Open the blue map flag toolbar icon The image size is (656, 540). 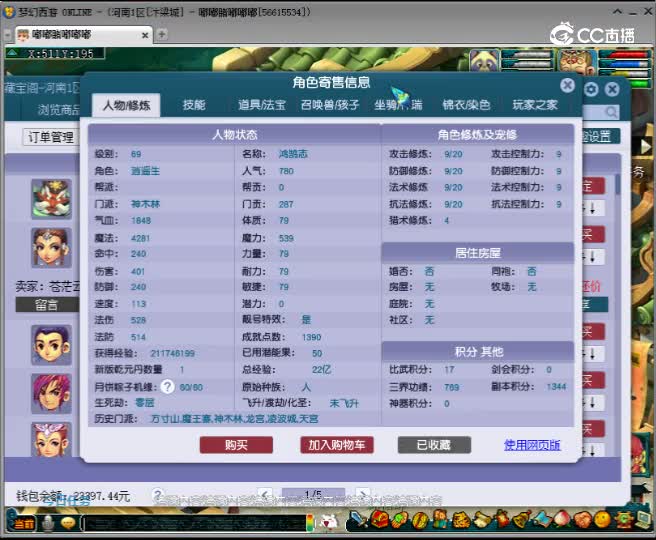542,520
